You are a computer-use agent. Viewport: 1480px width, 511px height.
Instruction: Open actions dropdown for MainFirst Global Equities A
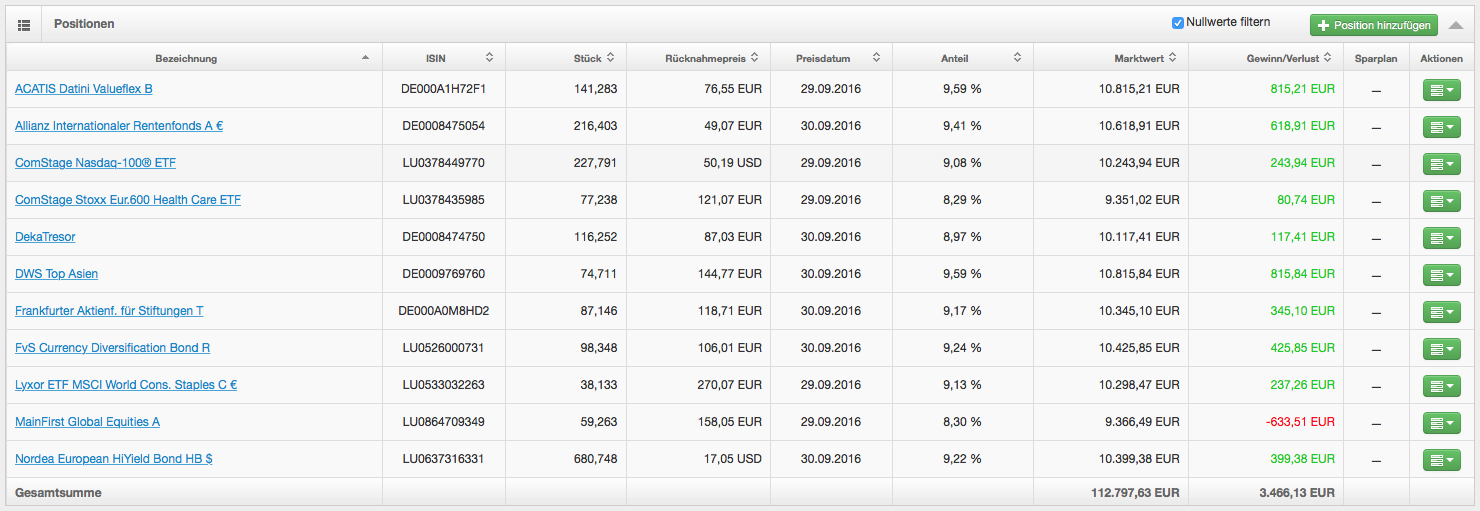pyautogui.click(x=1441, y=423)
